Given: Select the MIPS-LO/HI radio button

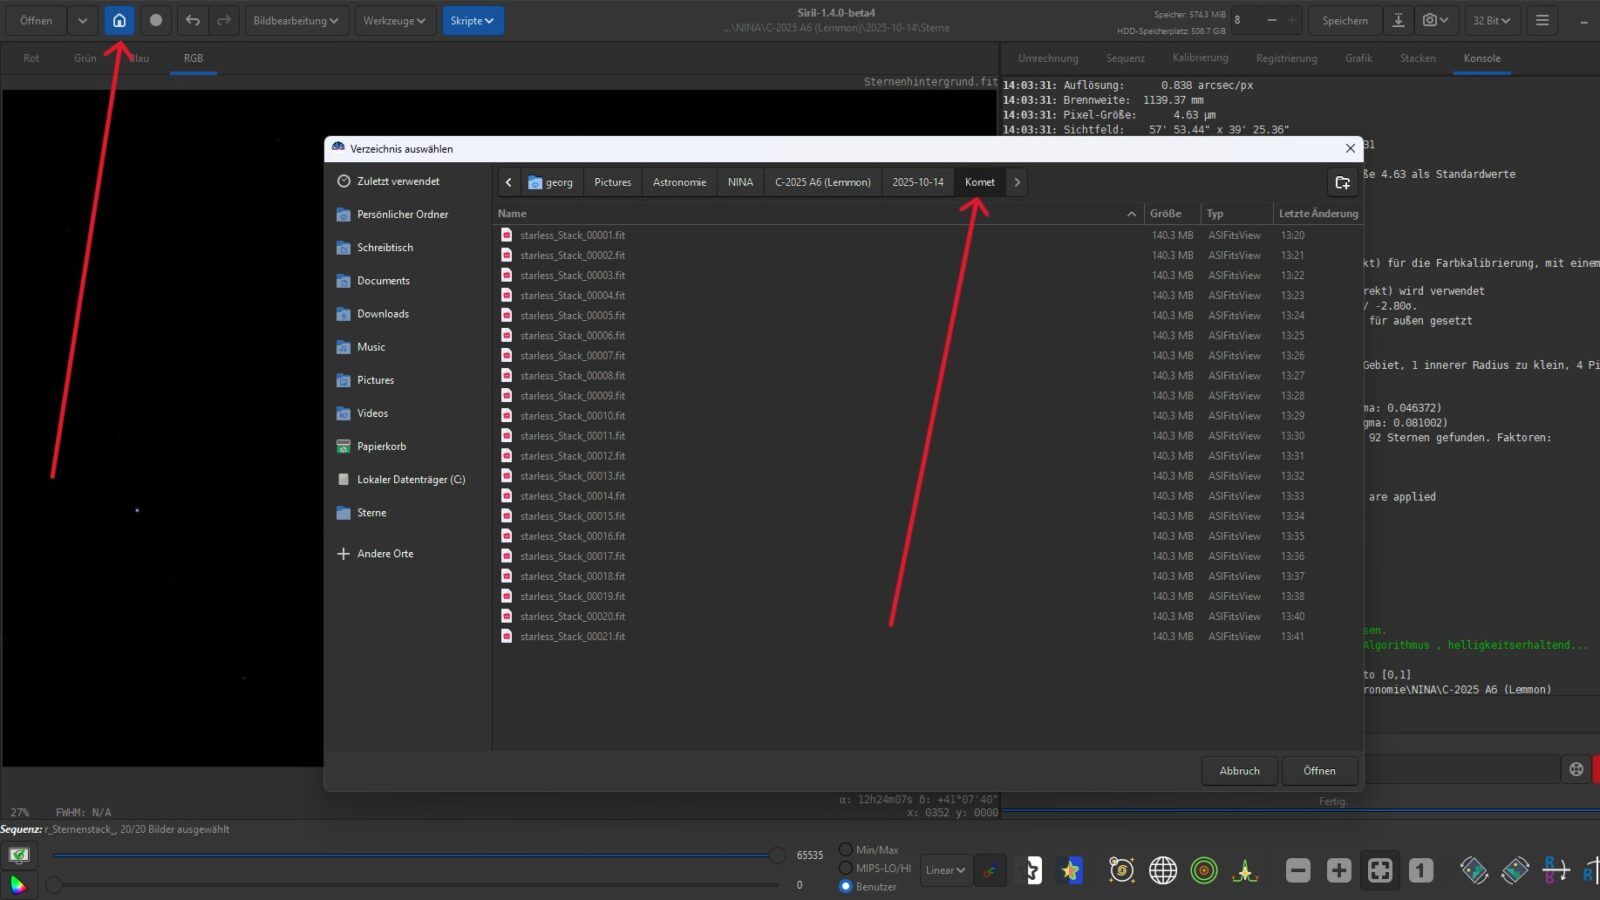Looking at the screenshot, I should click(x=846, y=868).
